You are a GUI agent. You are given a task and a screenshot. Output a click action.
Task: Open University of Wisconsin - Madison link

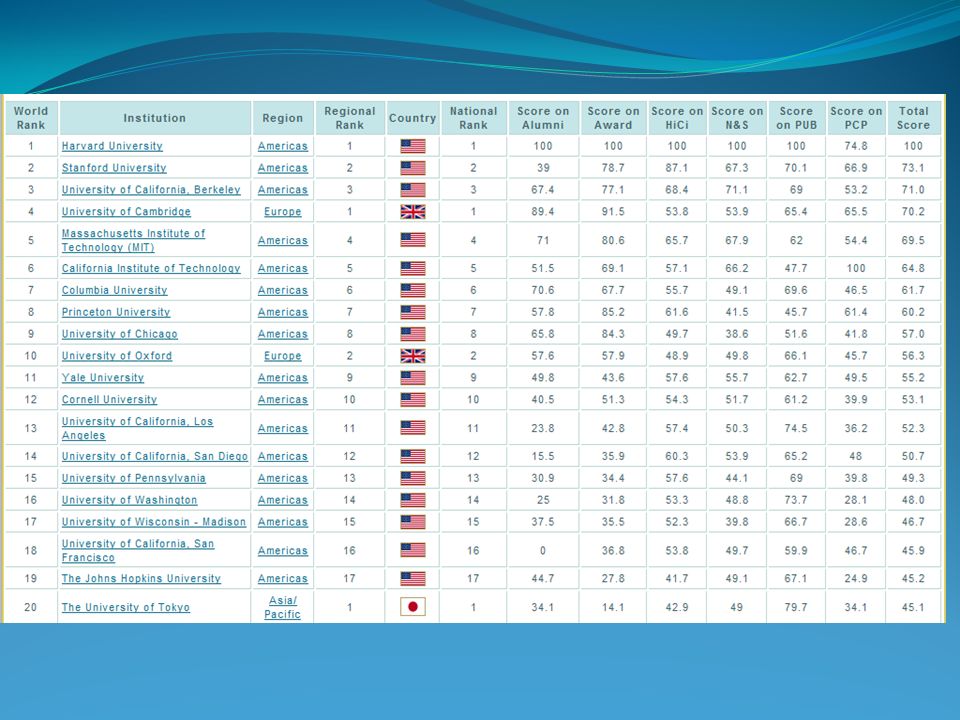tap(154, 522)
